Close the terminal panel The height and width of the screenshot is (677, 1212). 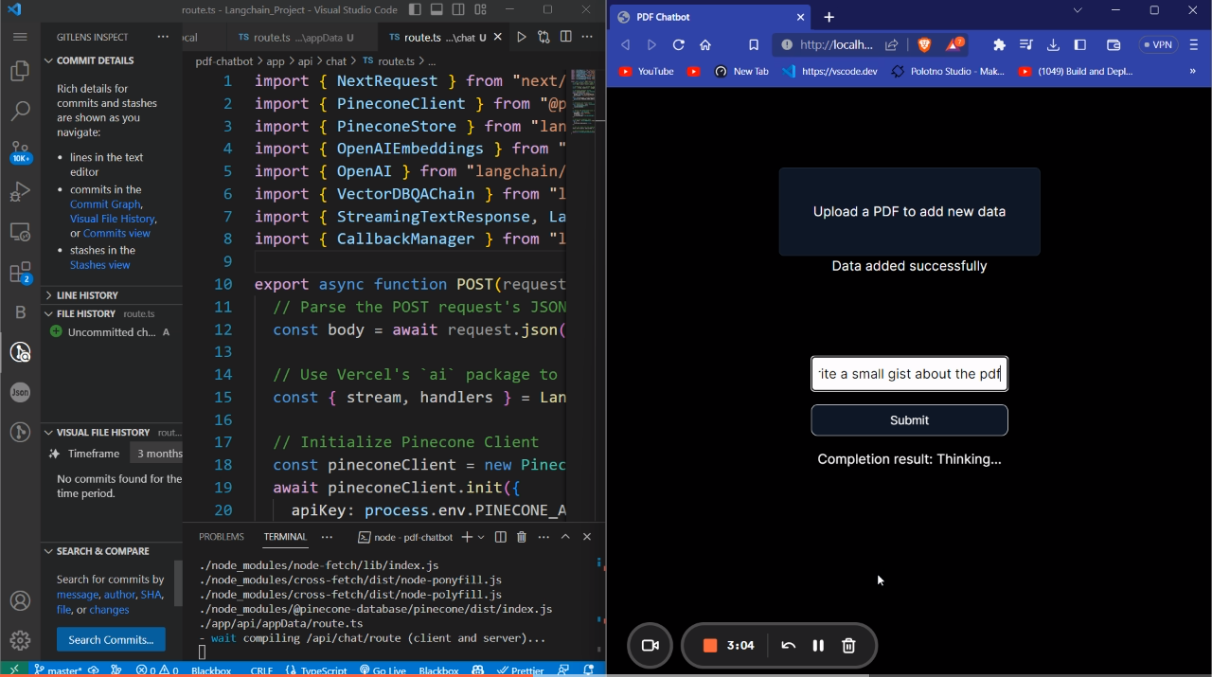pos(587,537)
